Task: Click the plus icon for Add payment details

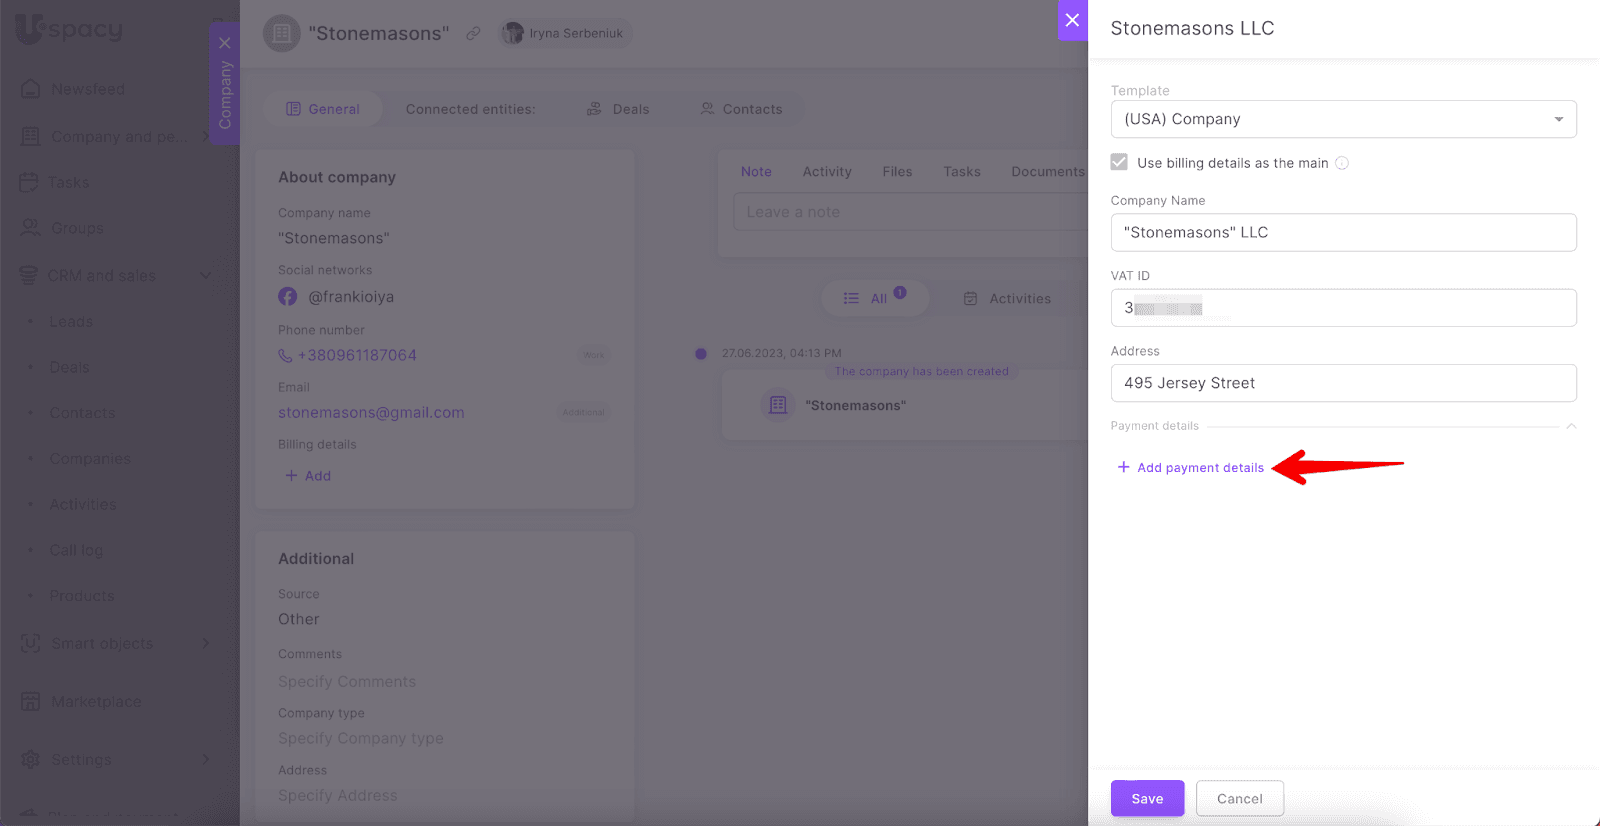Action: point(1123,467)
